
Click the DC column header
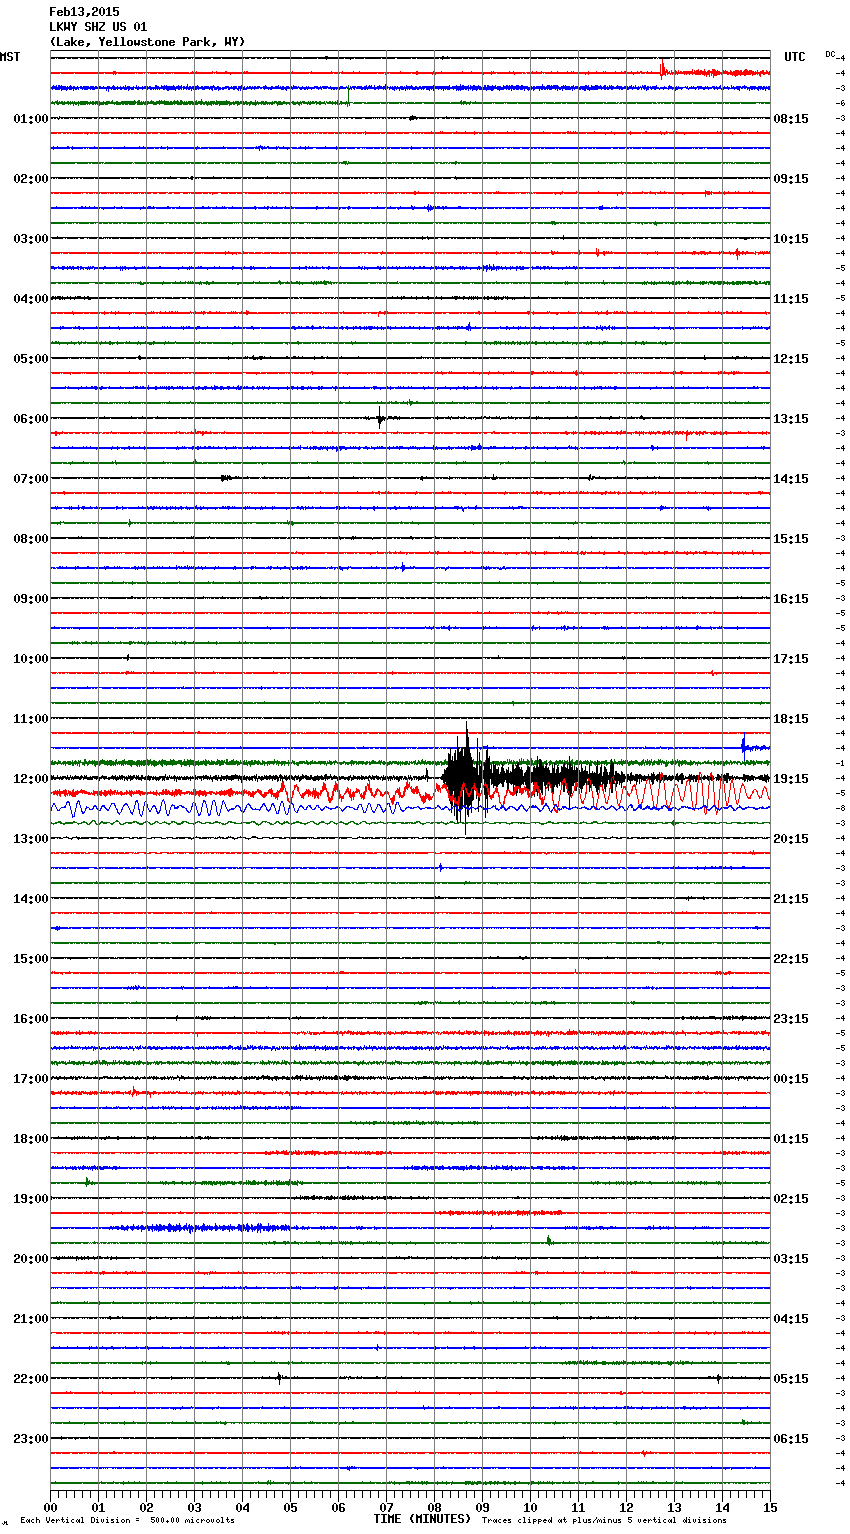pos(830,53)
